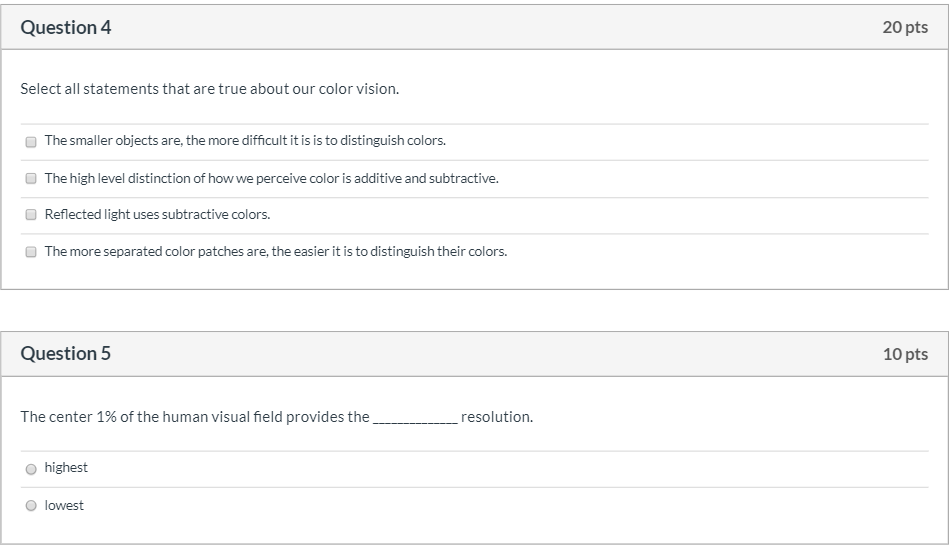Screen dimensions: 951x550
Task: Click the 10 pts label
Action: (x=905, y=354)
